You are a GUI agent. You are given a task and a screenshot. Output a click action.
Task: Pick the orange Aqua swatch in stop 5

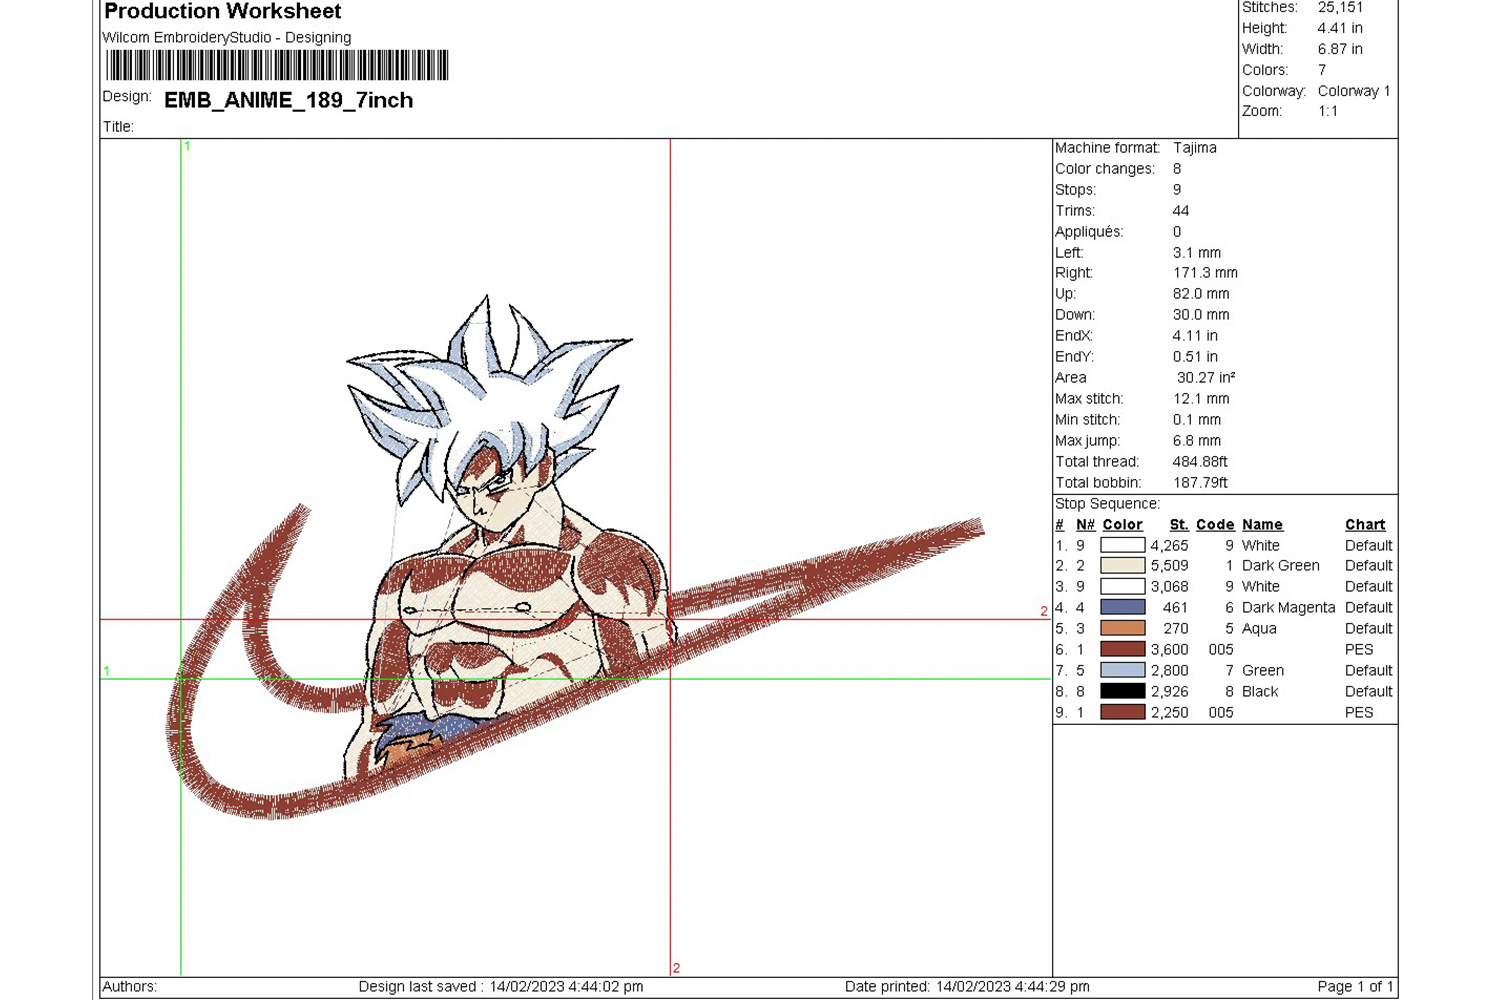(x=1122, y=628)
